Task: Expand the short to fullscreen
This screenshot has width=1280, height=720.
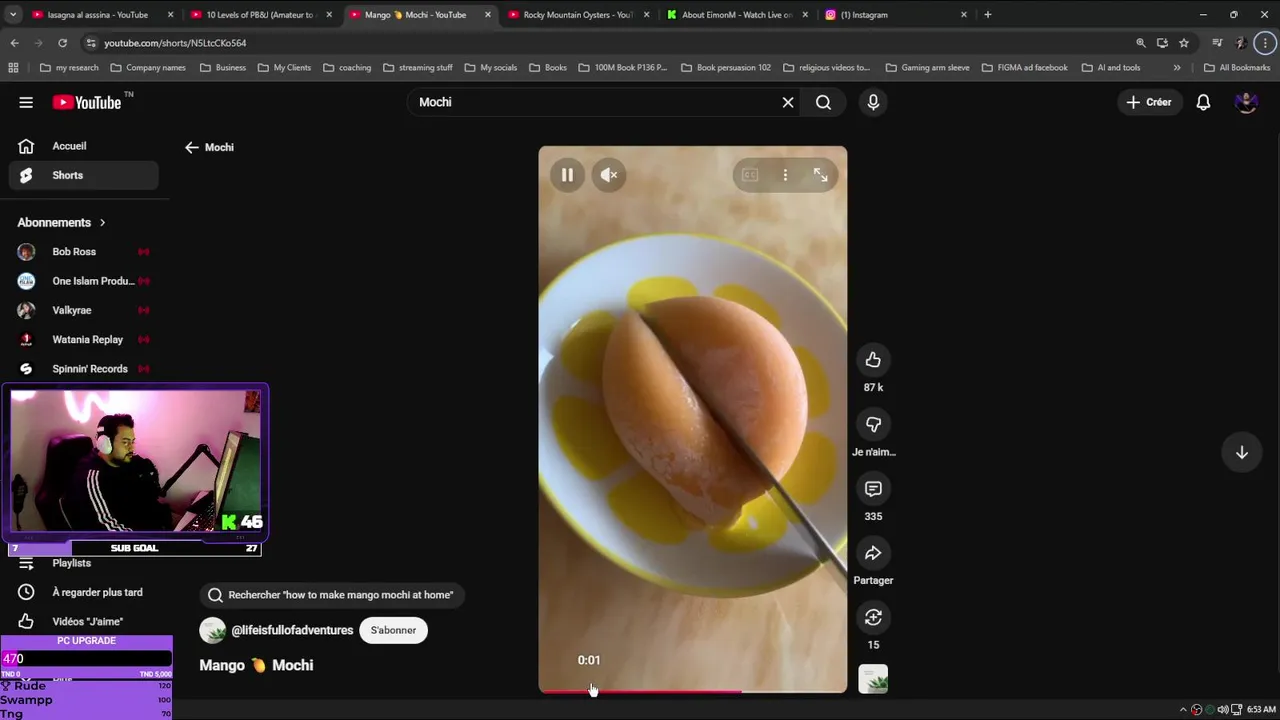Action: pos(820,175)
